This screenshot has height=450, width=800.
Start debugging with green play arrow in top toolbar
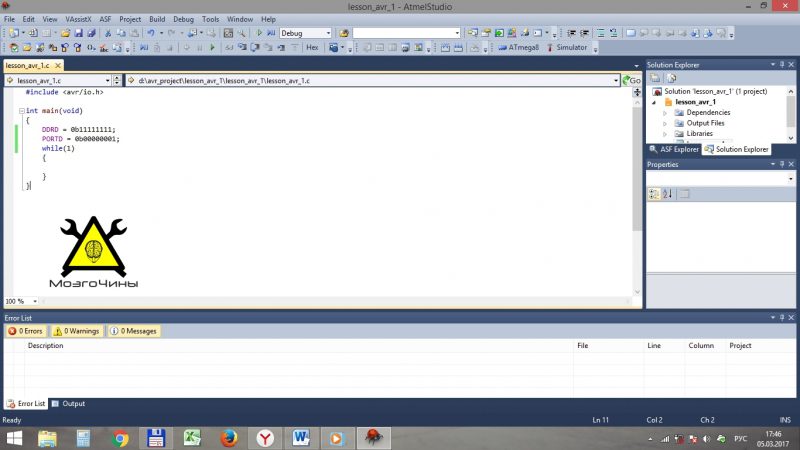[259, 33]
